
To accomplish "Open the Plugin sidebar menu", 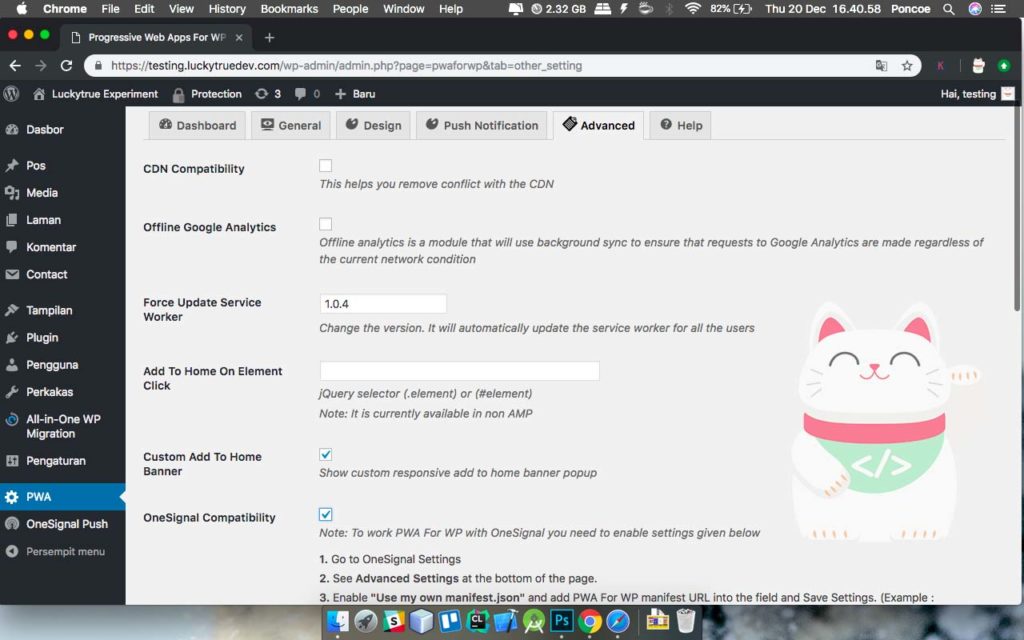I will 63,338.
